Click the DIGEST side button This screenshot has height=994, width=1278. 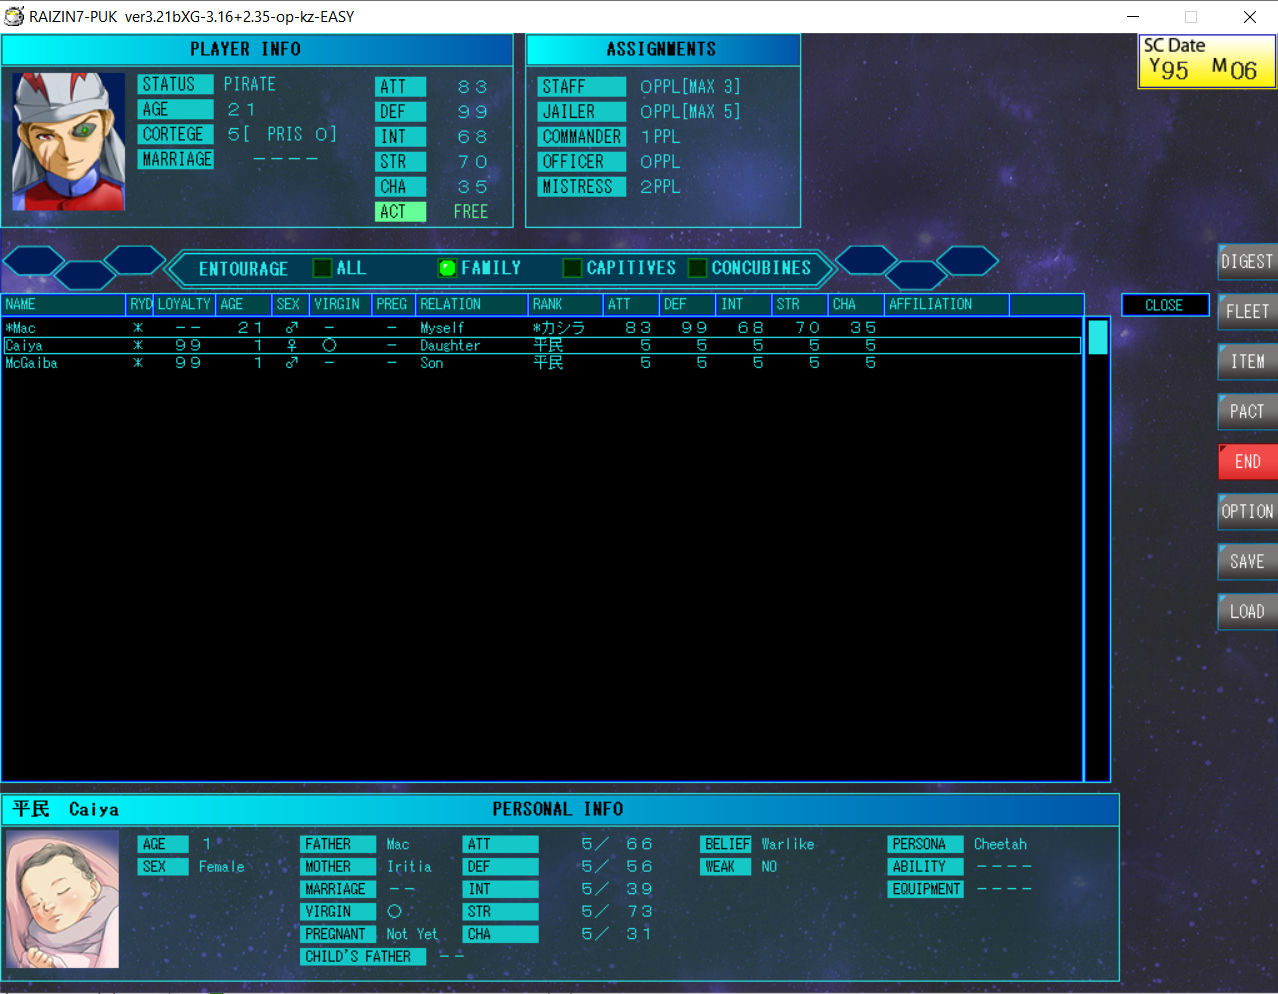(x=1246, y=262)
